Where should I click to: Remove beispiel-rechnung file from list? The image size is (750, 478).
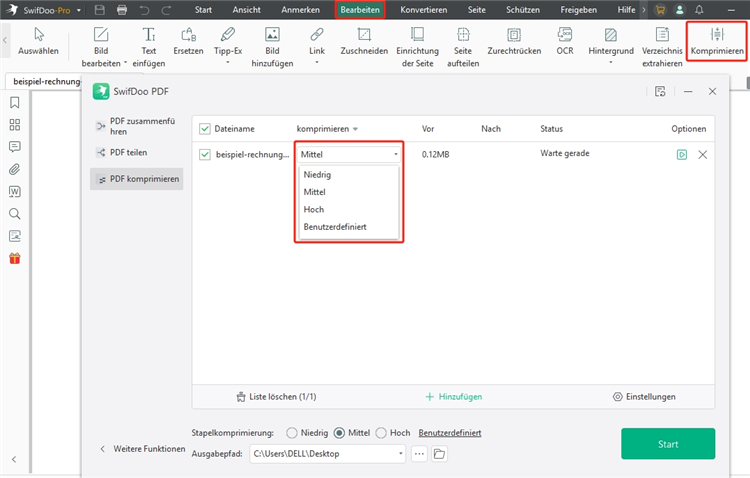pos(703,155)
